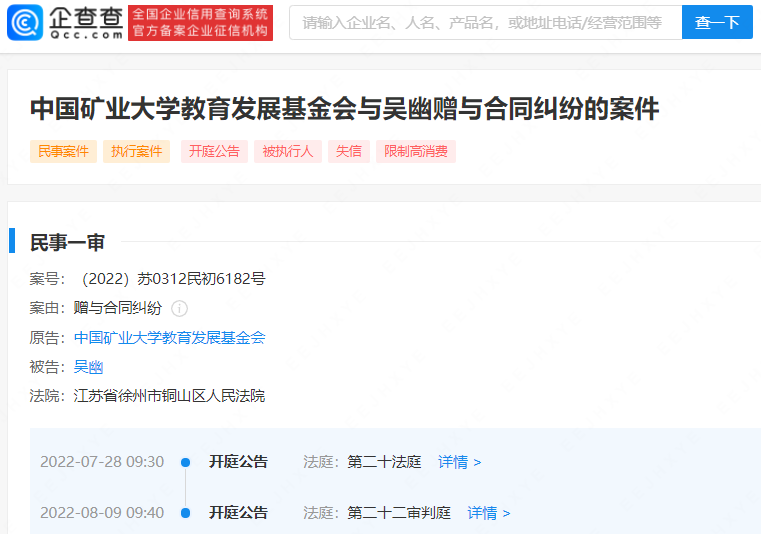This screenshot has width=761, height=534.
Task: Open 详情 for 第二十法庭 hearing
Action: click(x=460, y=462)
